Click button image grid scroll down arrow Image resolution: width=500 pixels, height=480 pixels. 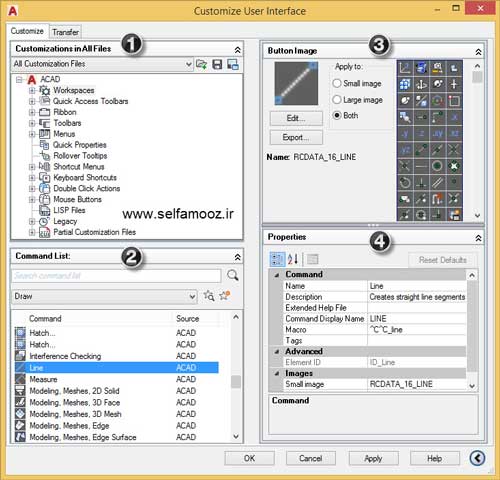coord(477,215)
